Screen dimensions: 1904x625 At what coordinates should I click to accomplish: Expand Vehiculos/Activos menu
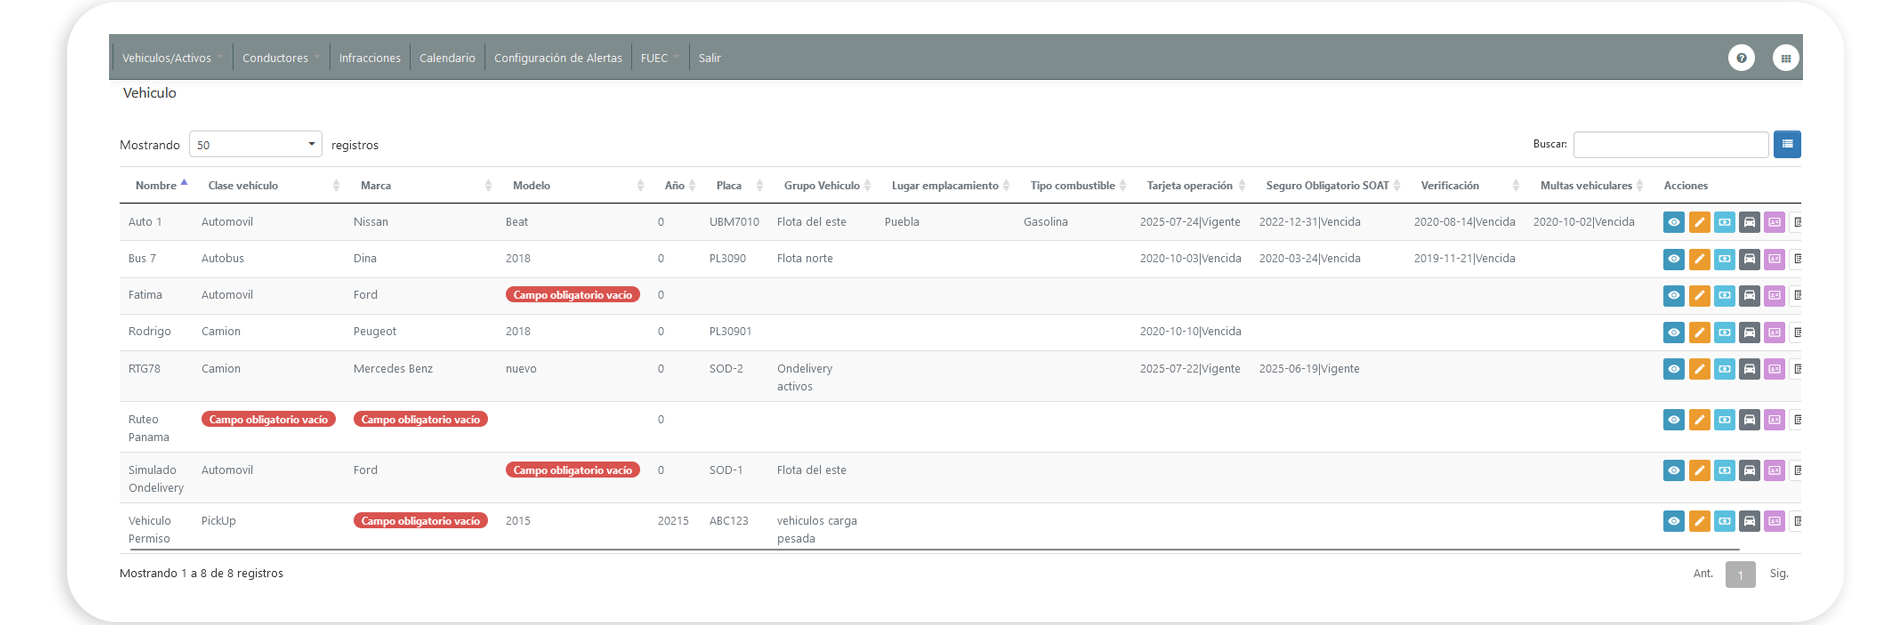pos(171,58)
